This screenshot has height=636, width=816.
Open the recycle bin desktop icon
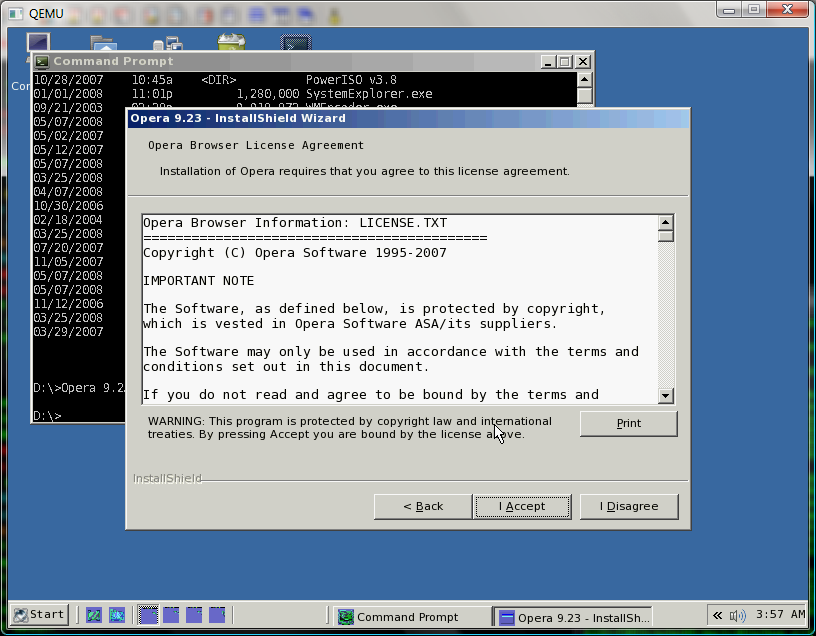point(231,42)
